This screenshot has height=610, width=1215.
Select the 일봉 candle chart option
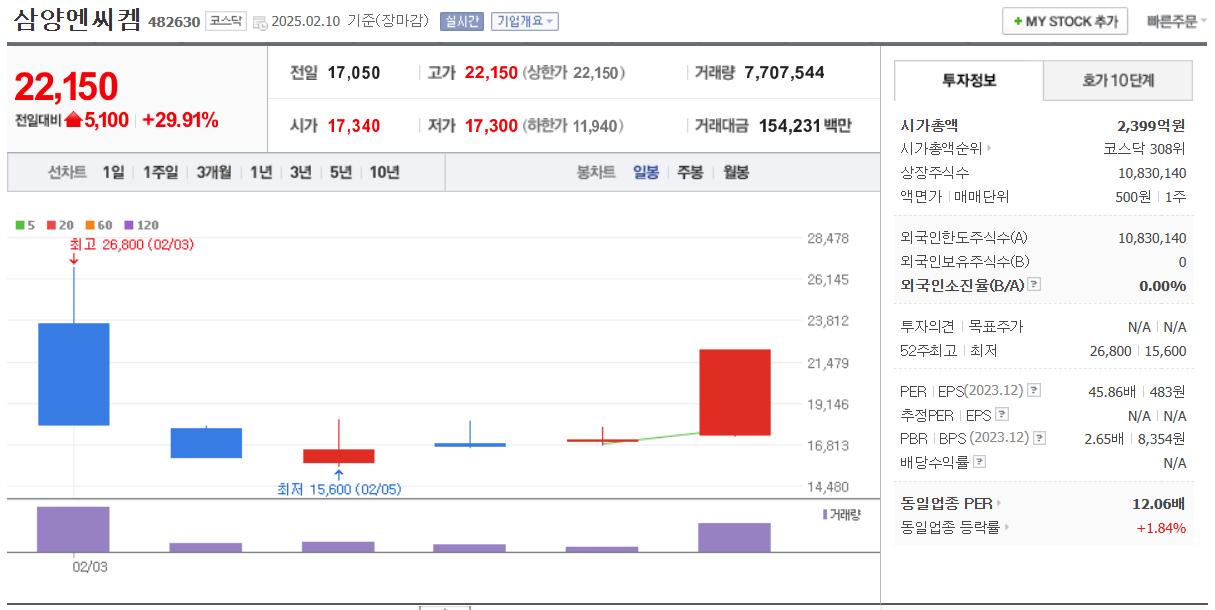tap(646, 172)
